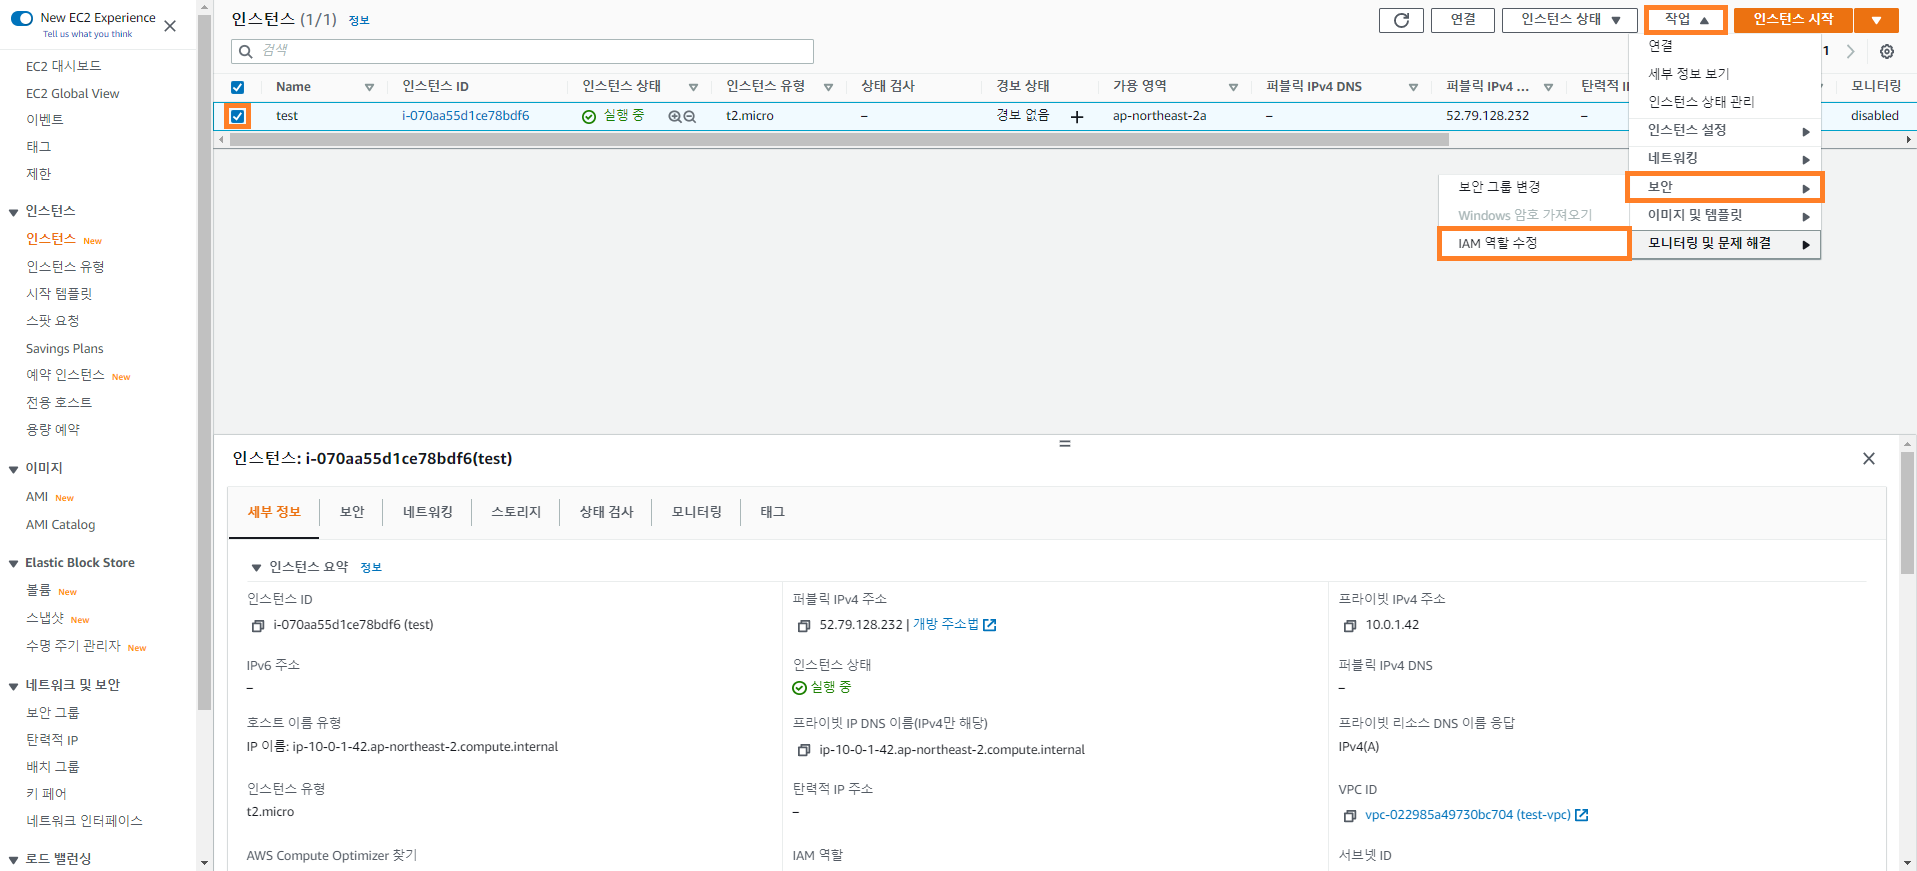Image resolution: width=1917 pixels, height=871 pixels.
Task: Click the 인스턴스 시작 button
Action: tap(1793, 20)
